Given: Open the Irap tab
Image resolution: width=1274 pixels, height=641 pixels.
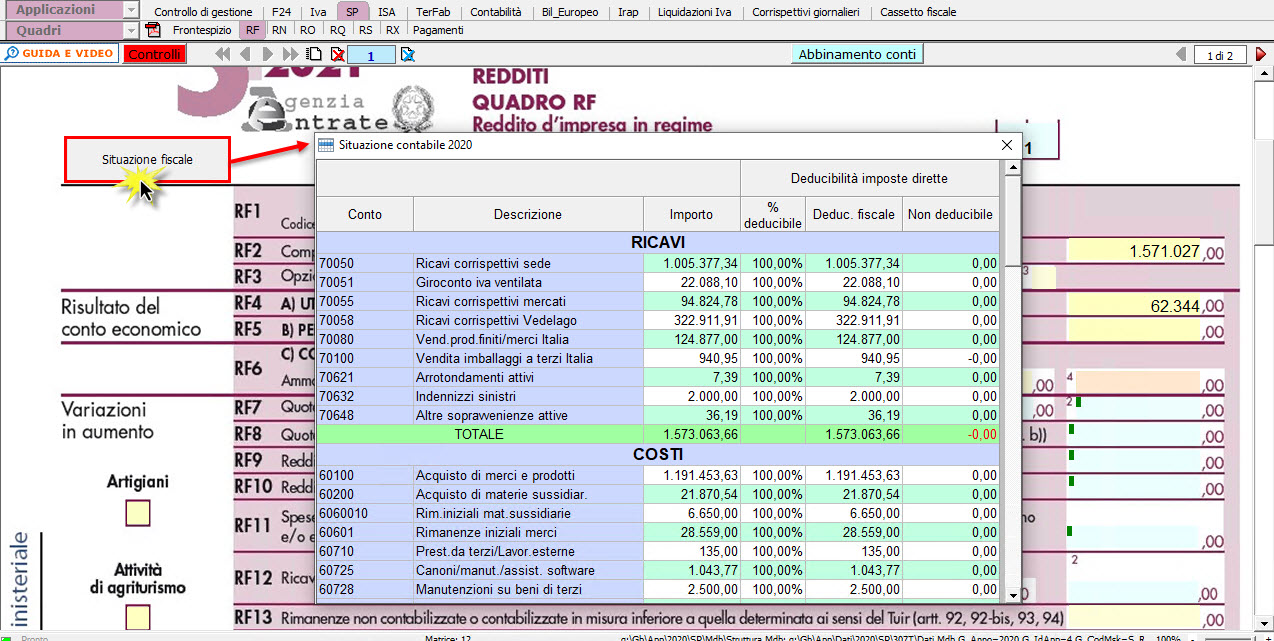Looking at the screenshot, I should click(628, 12).
